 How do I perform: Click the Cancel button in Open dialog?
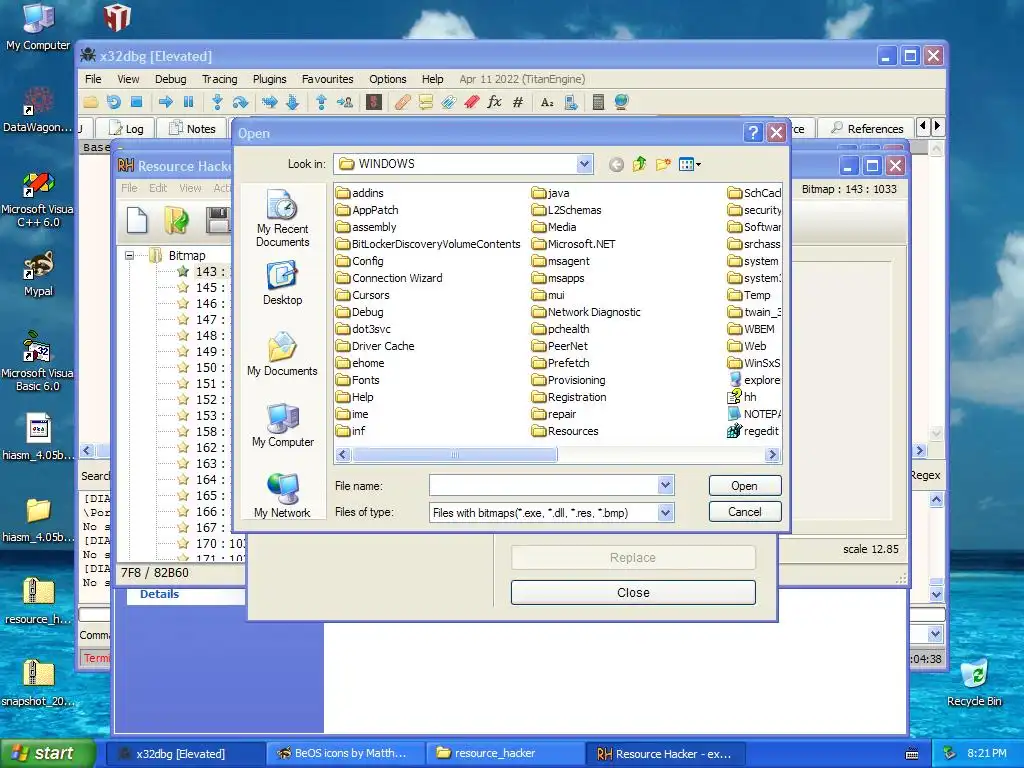point(744,512)
